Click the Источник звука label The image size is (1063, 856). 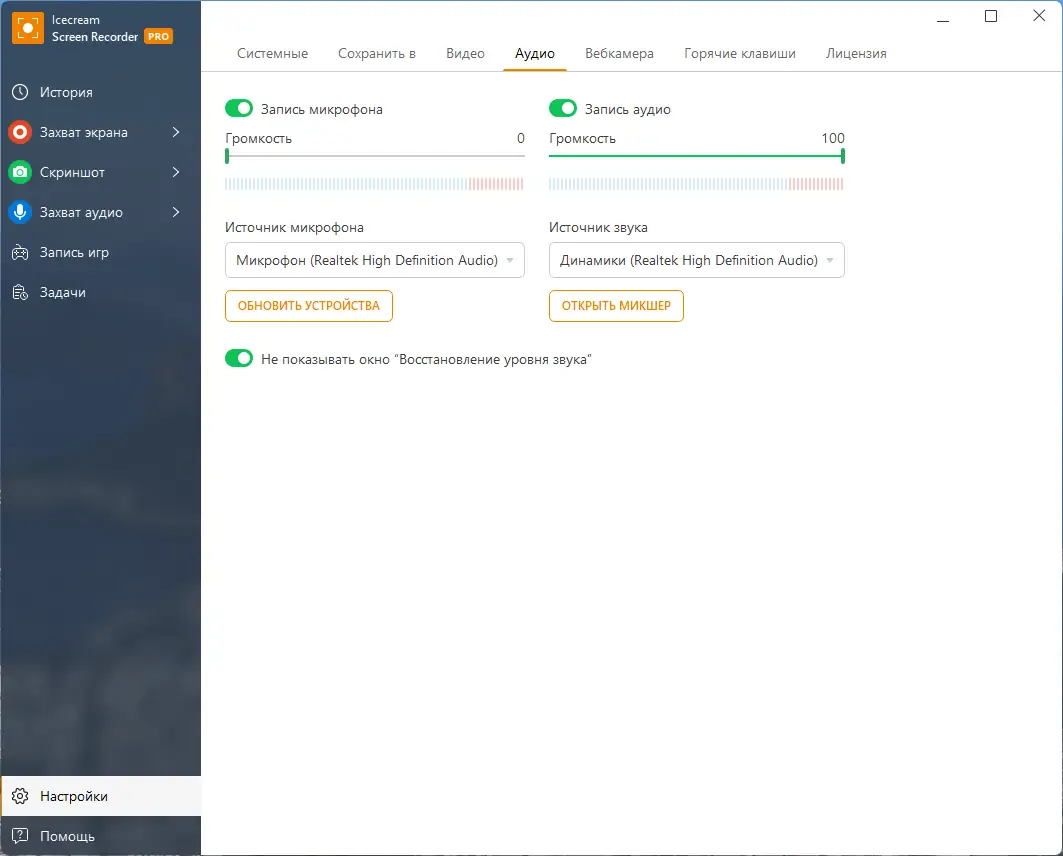[x=598, y=228]
